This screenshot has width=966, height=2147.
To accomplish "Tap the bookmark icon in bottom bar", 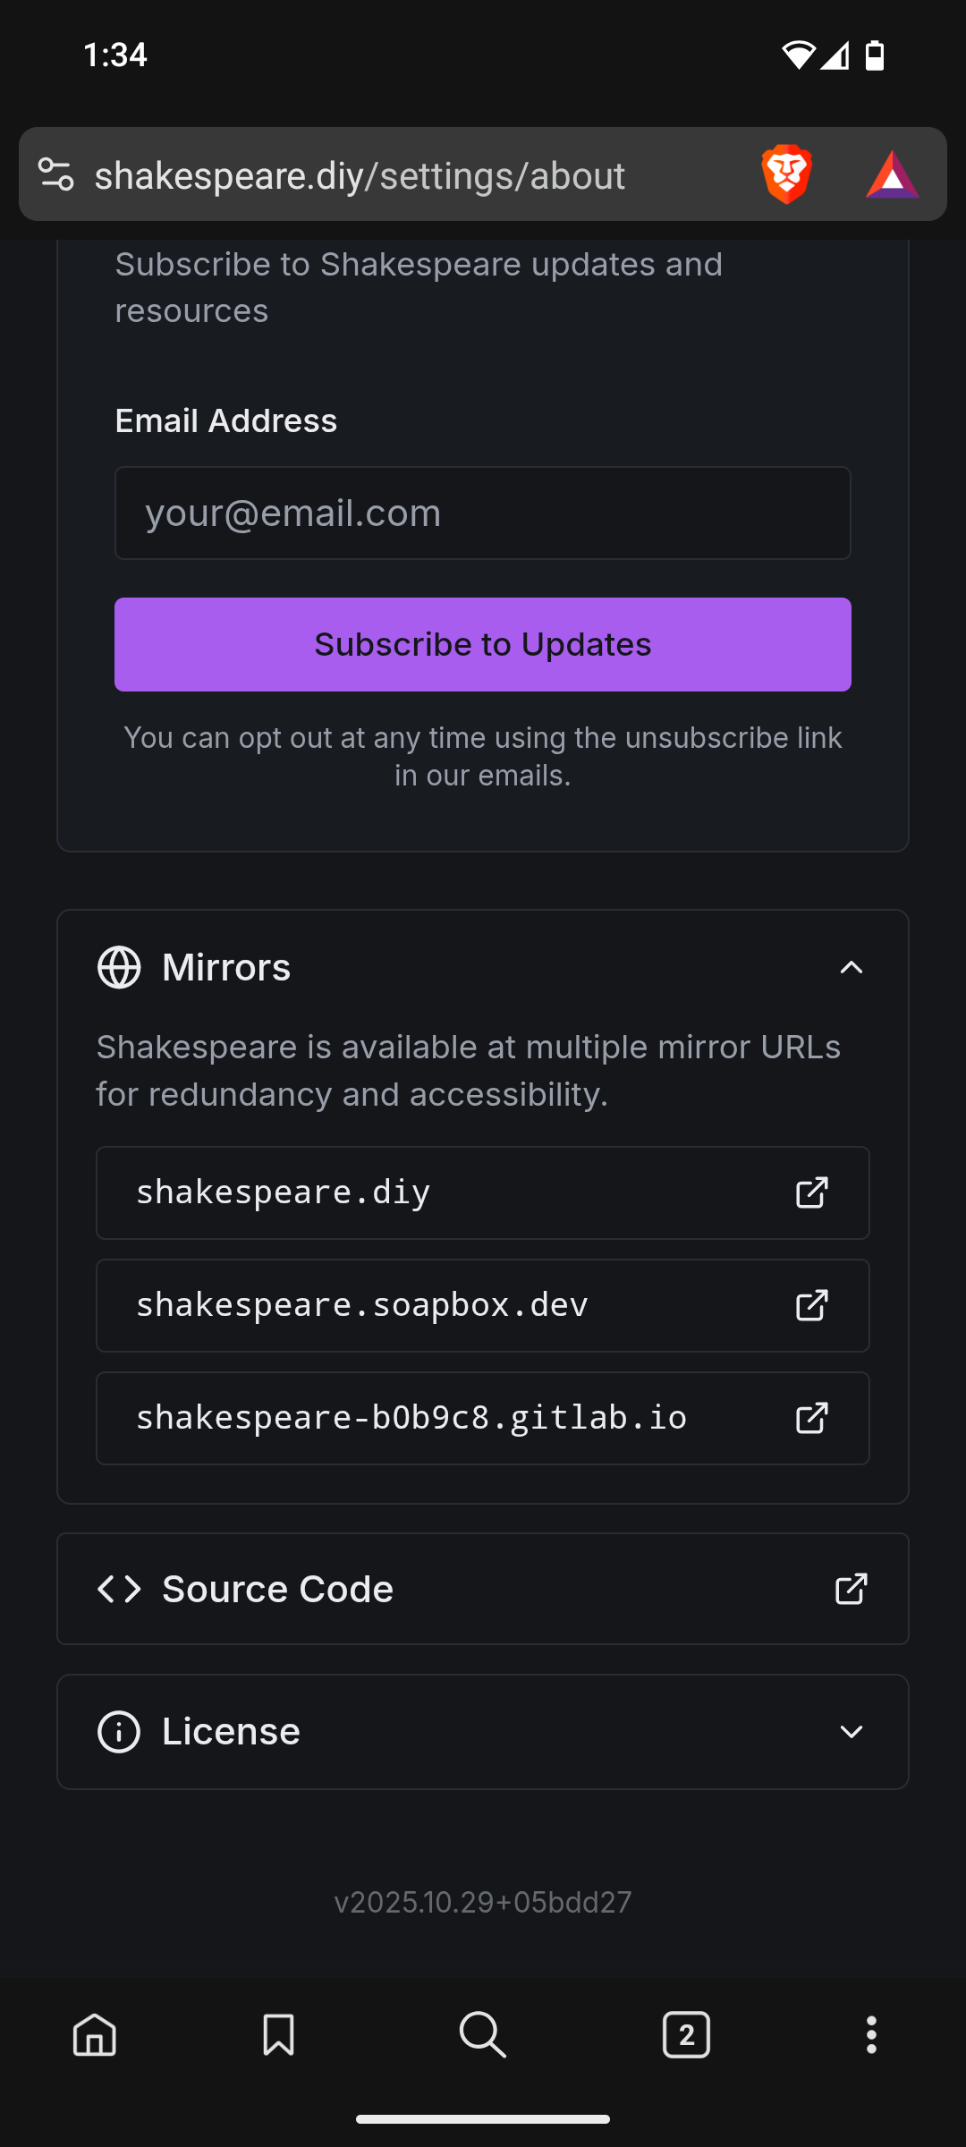I will point(278,2035).
